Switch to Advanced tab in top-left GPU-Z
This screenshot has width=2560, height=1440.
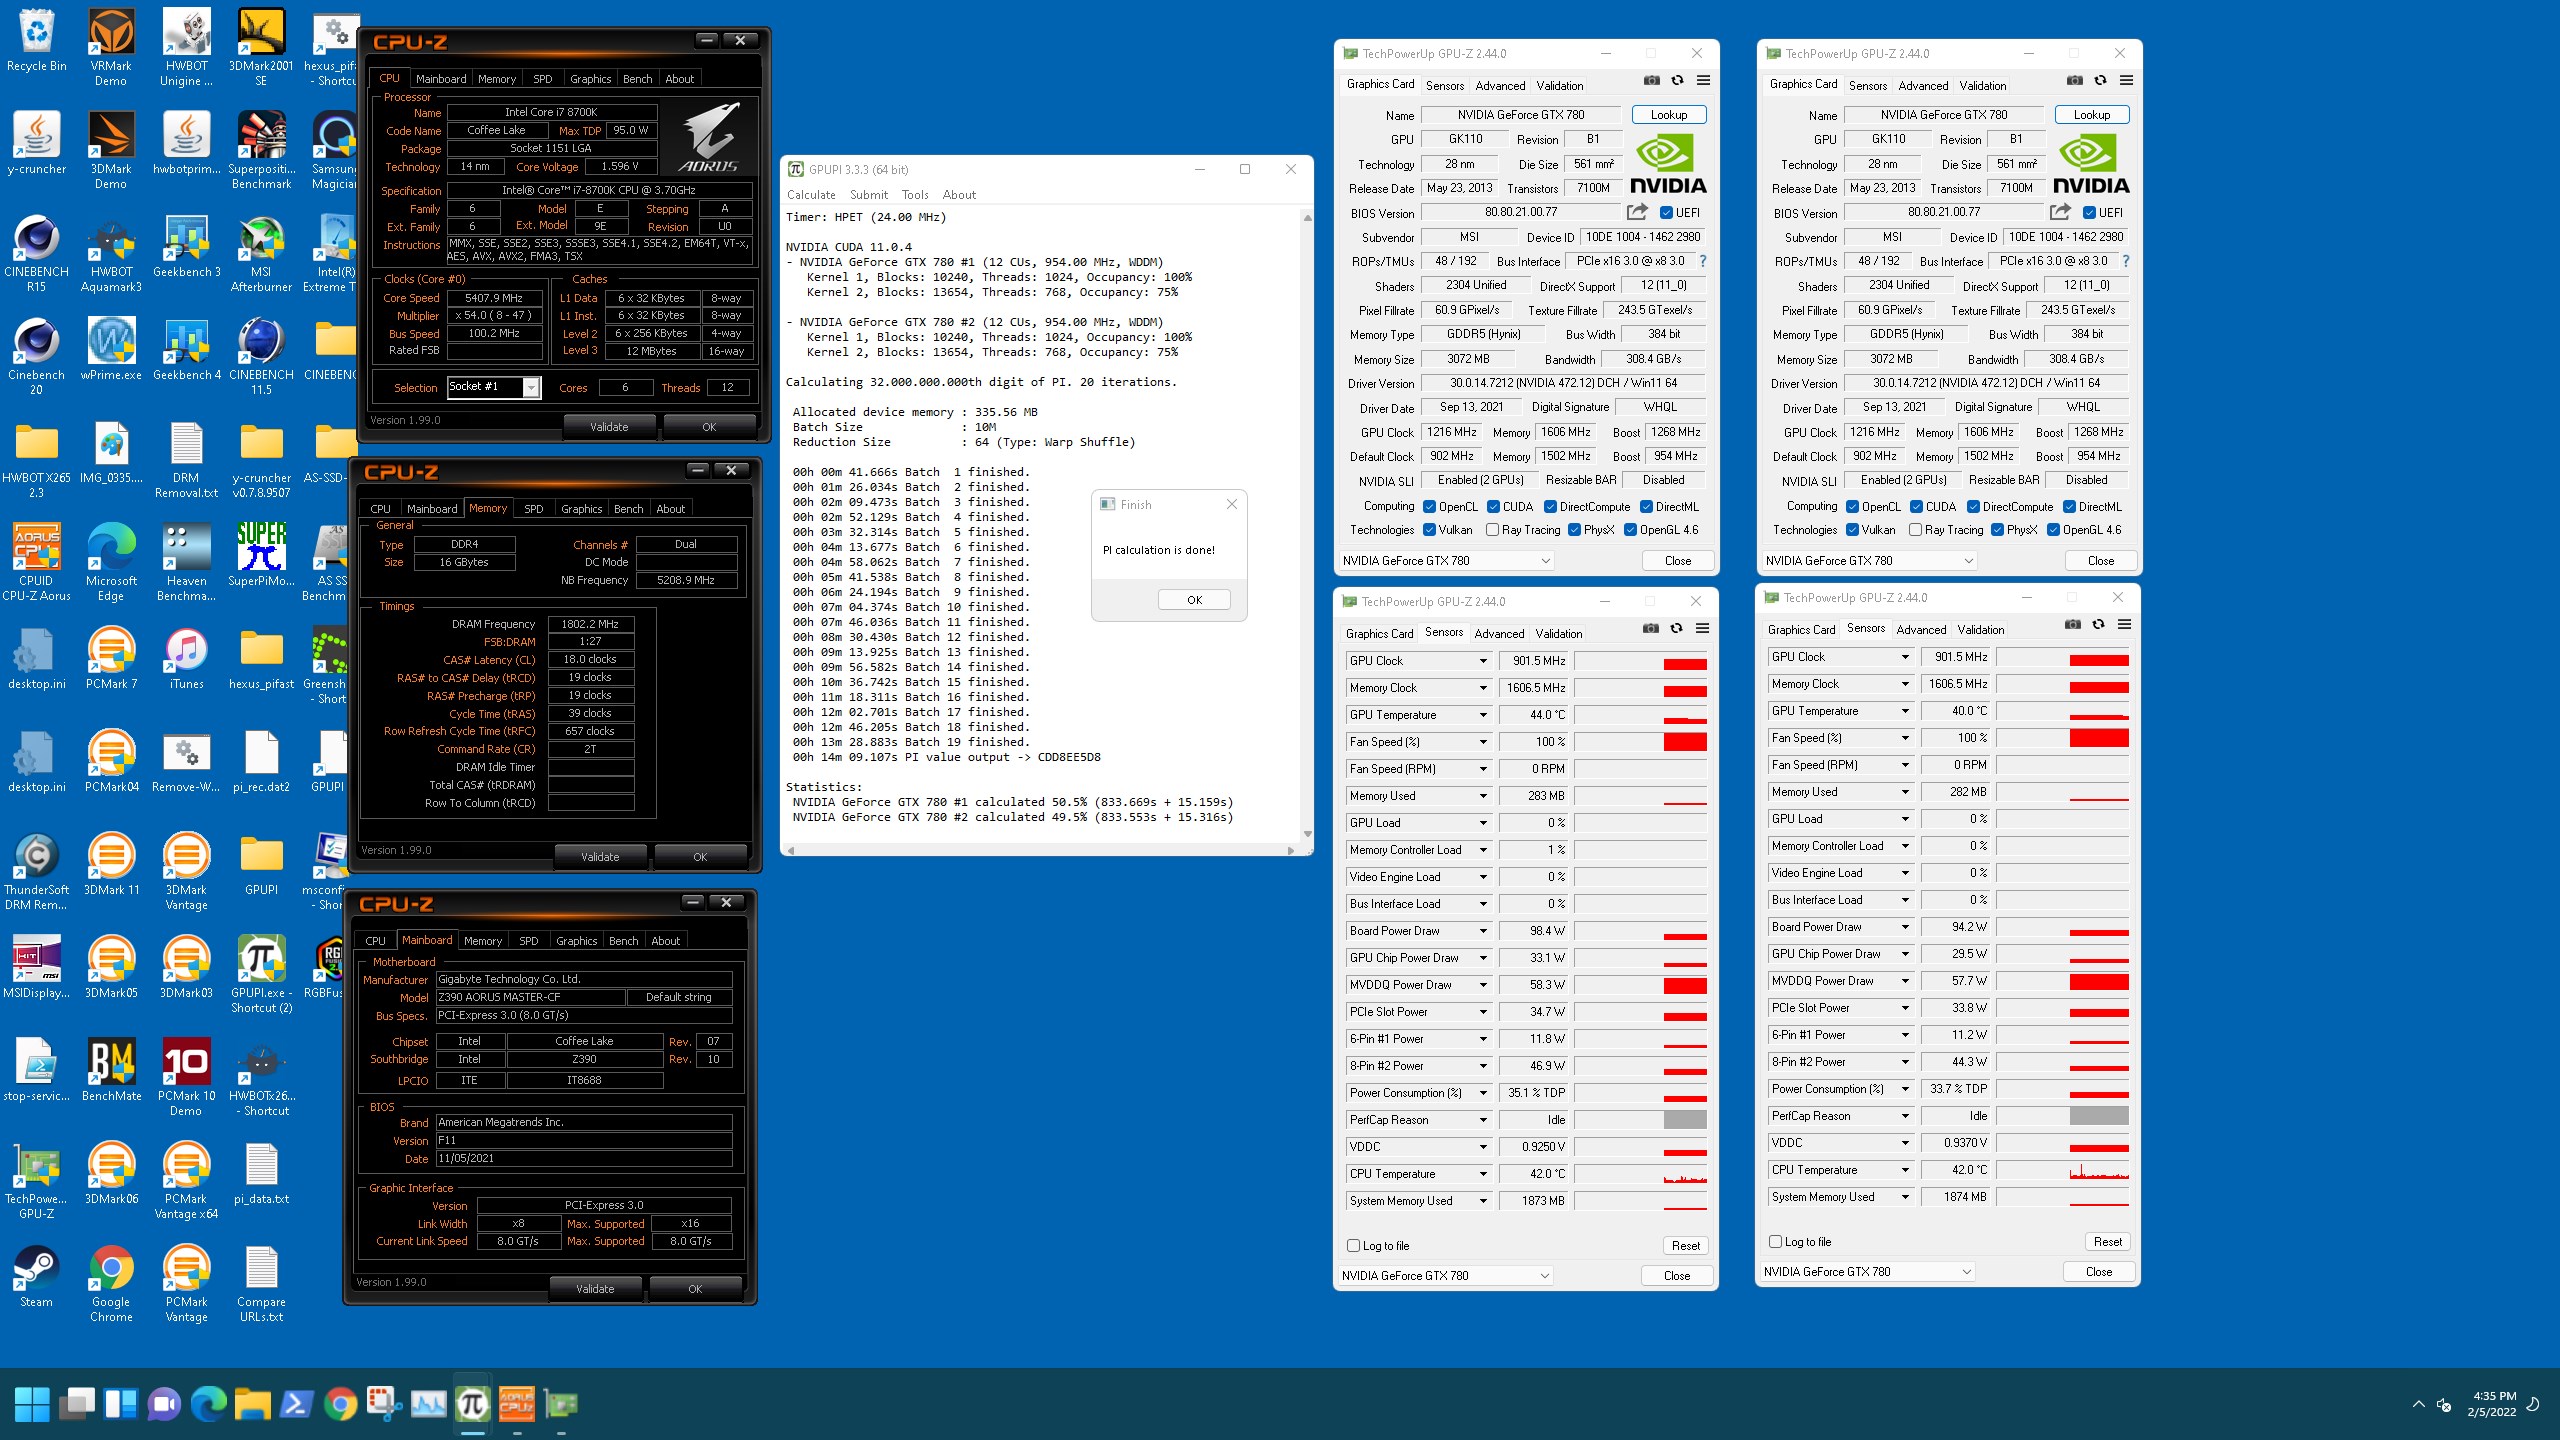click(x=1501, y=86)
